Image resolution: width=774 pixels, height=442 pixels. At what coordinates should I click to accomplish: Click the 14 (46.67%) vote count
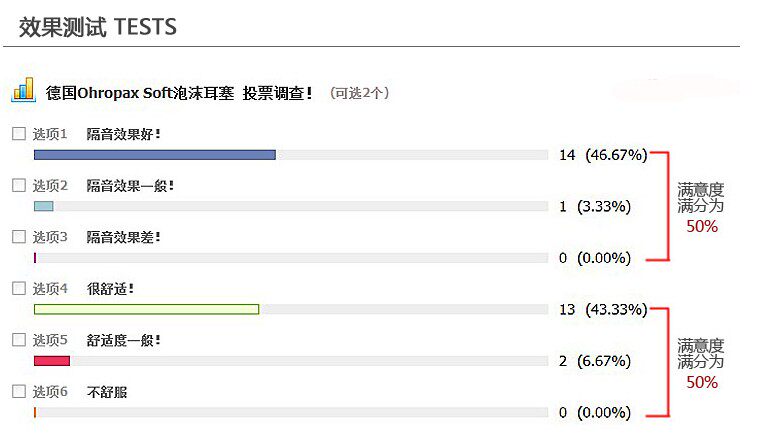(x=603, y=155)
